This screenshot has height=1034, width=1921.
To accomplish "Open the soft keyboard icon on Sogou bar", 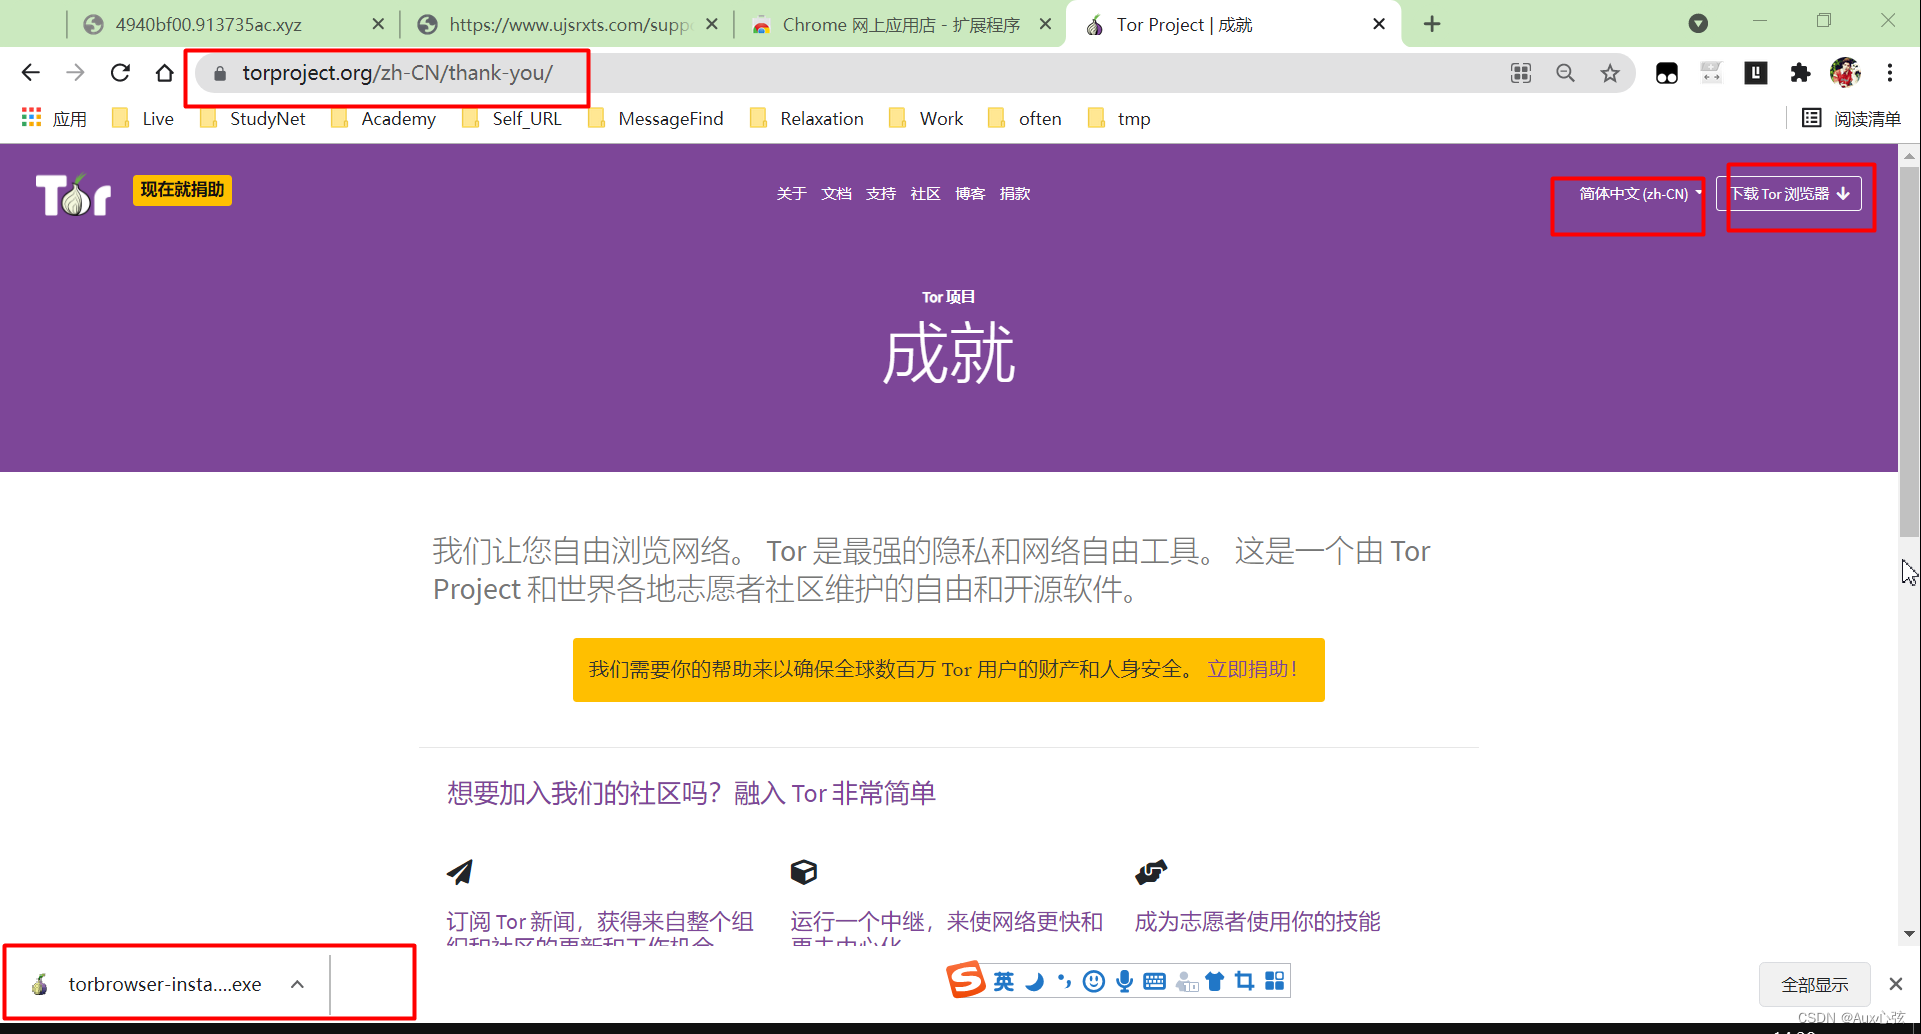I will point(1153,981).
